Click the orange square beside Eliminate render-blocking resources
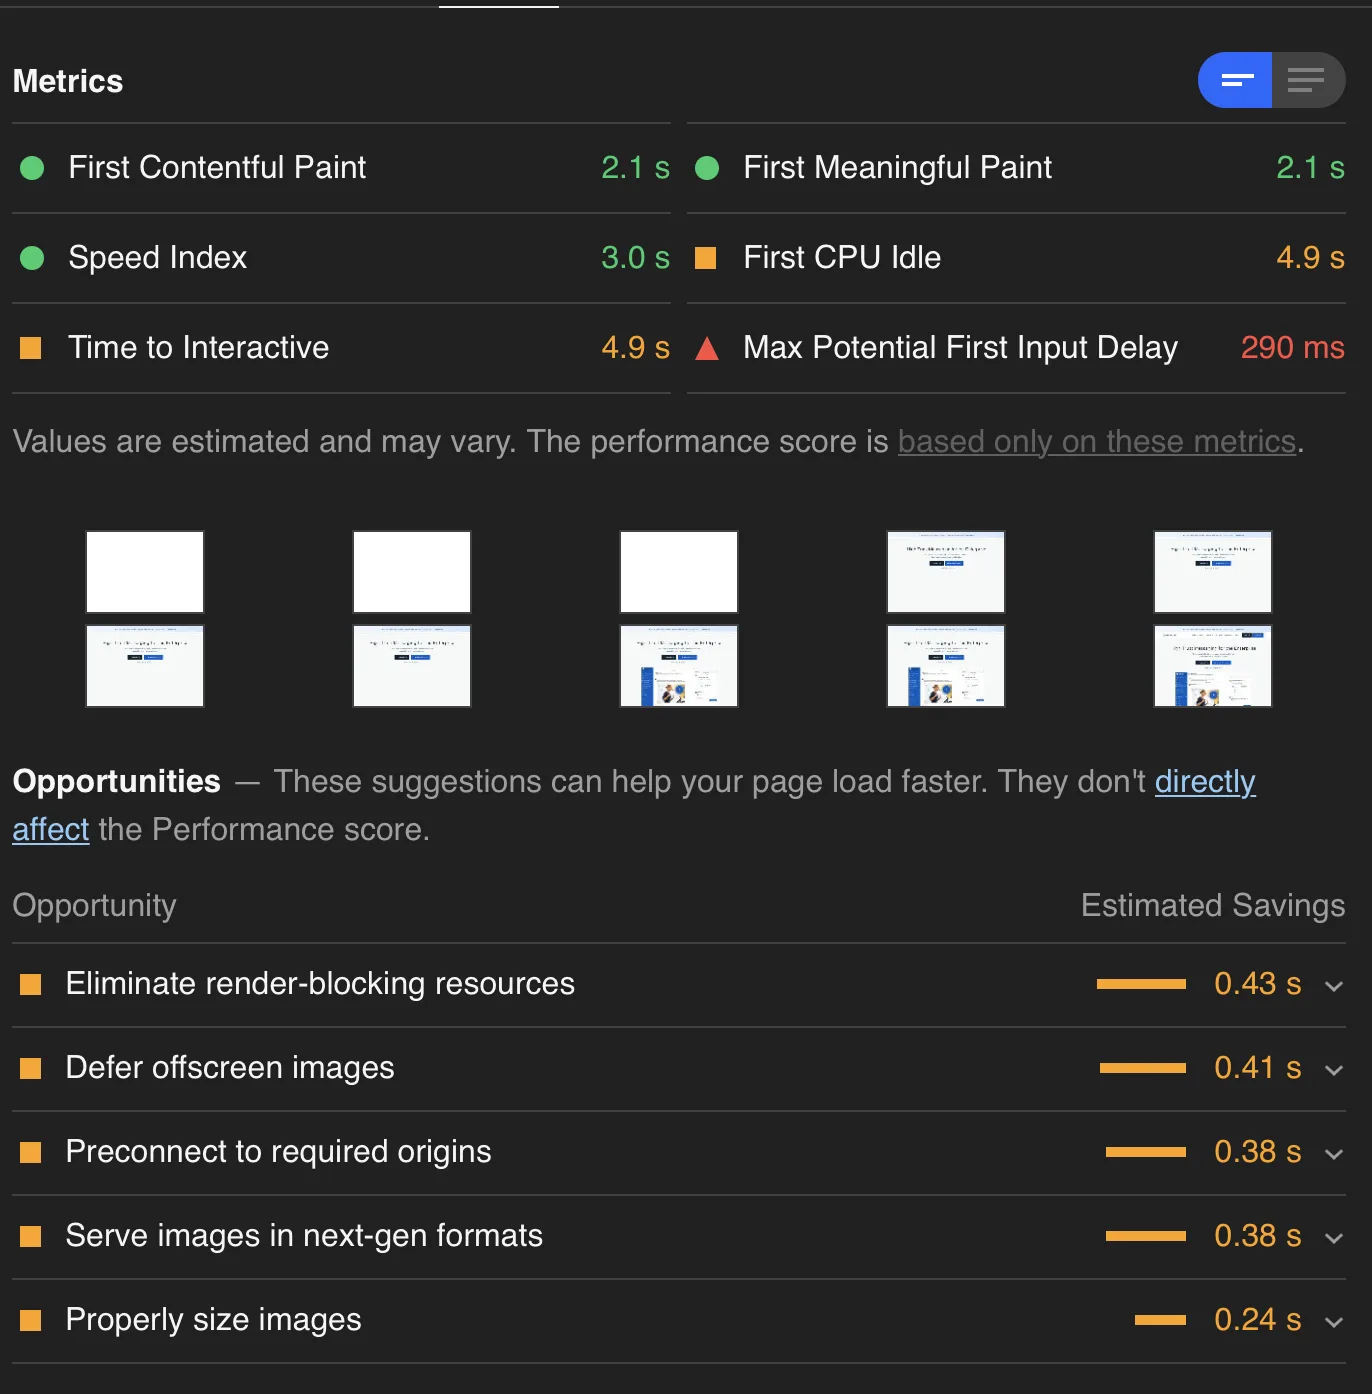 (x=31, y=985)
